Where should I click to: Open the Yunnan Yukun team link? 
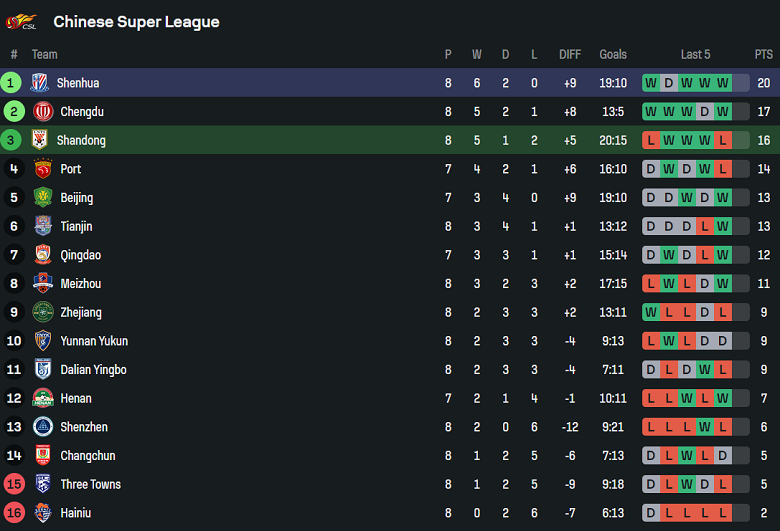(94, 341)
